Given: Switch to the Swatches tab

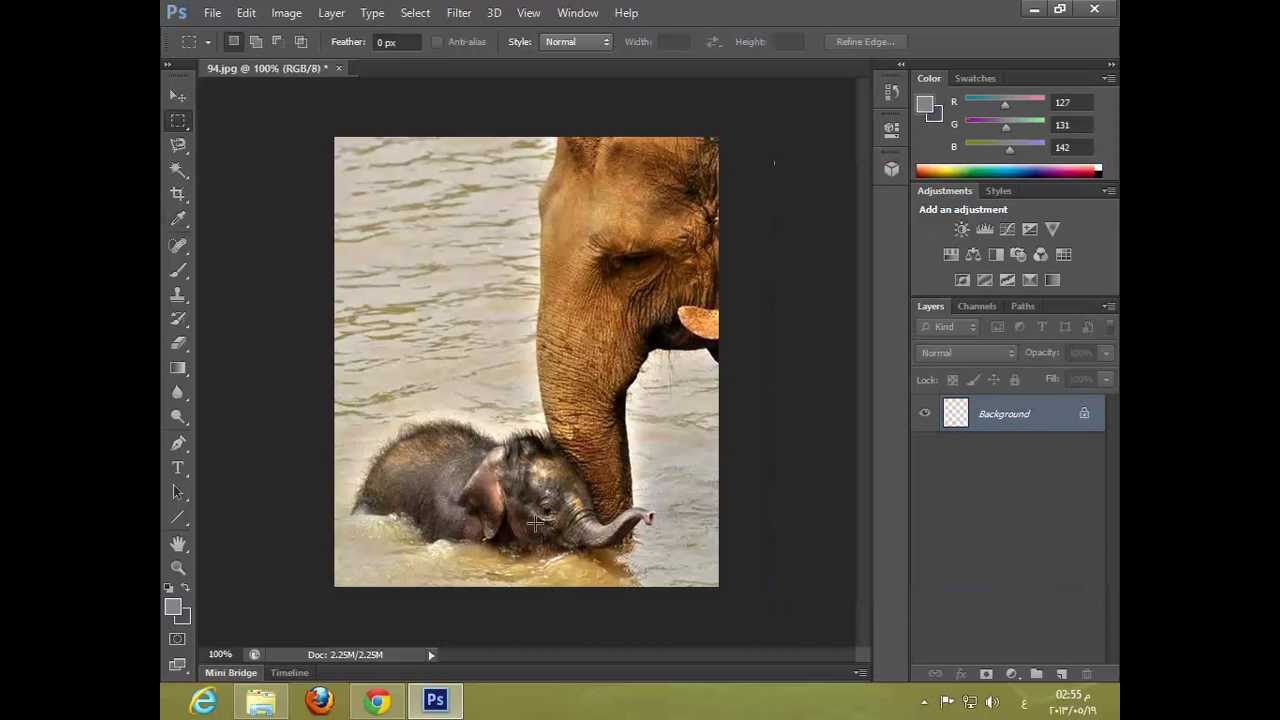Looking at the screenshot, I should click(x=975, y=78).
